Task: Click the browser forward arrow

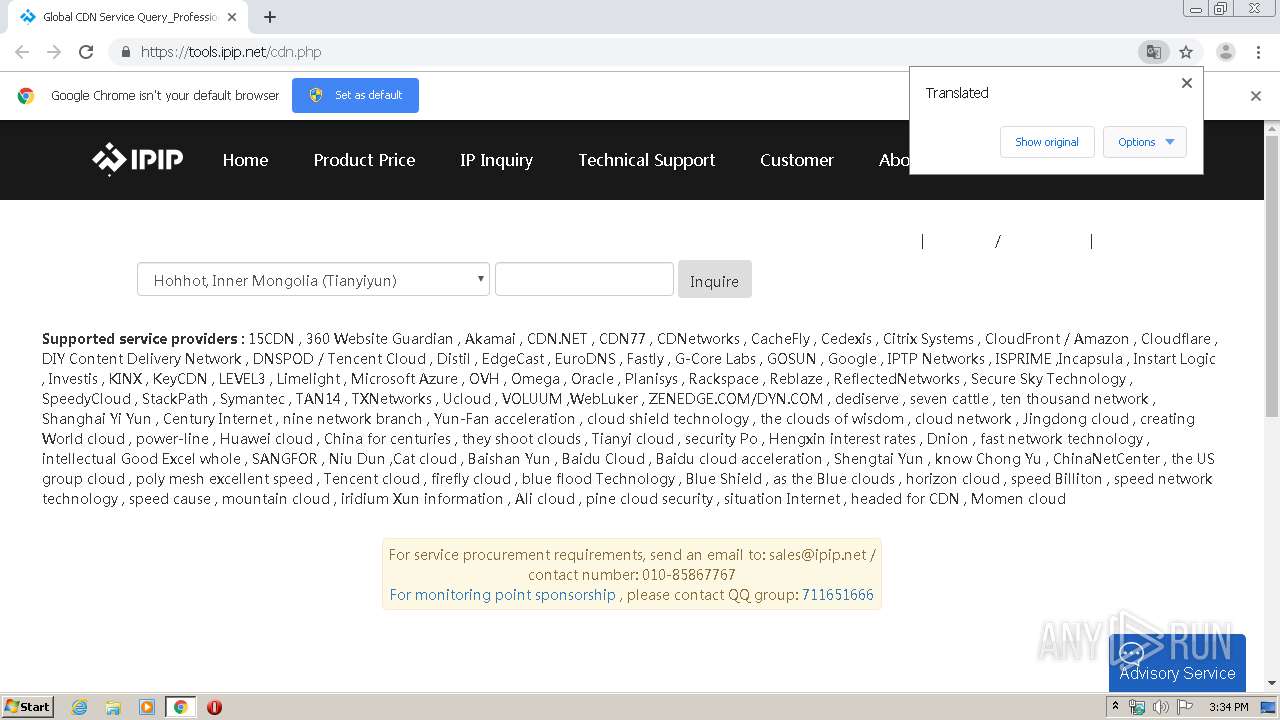Action: 54,52
